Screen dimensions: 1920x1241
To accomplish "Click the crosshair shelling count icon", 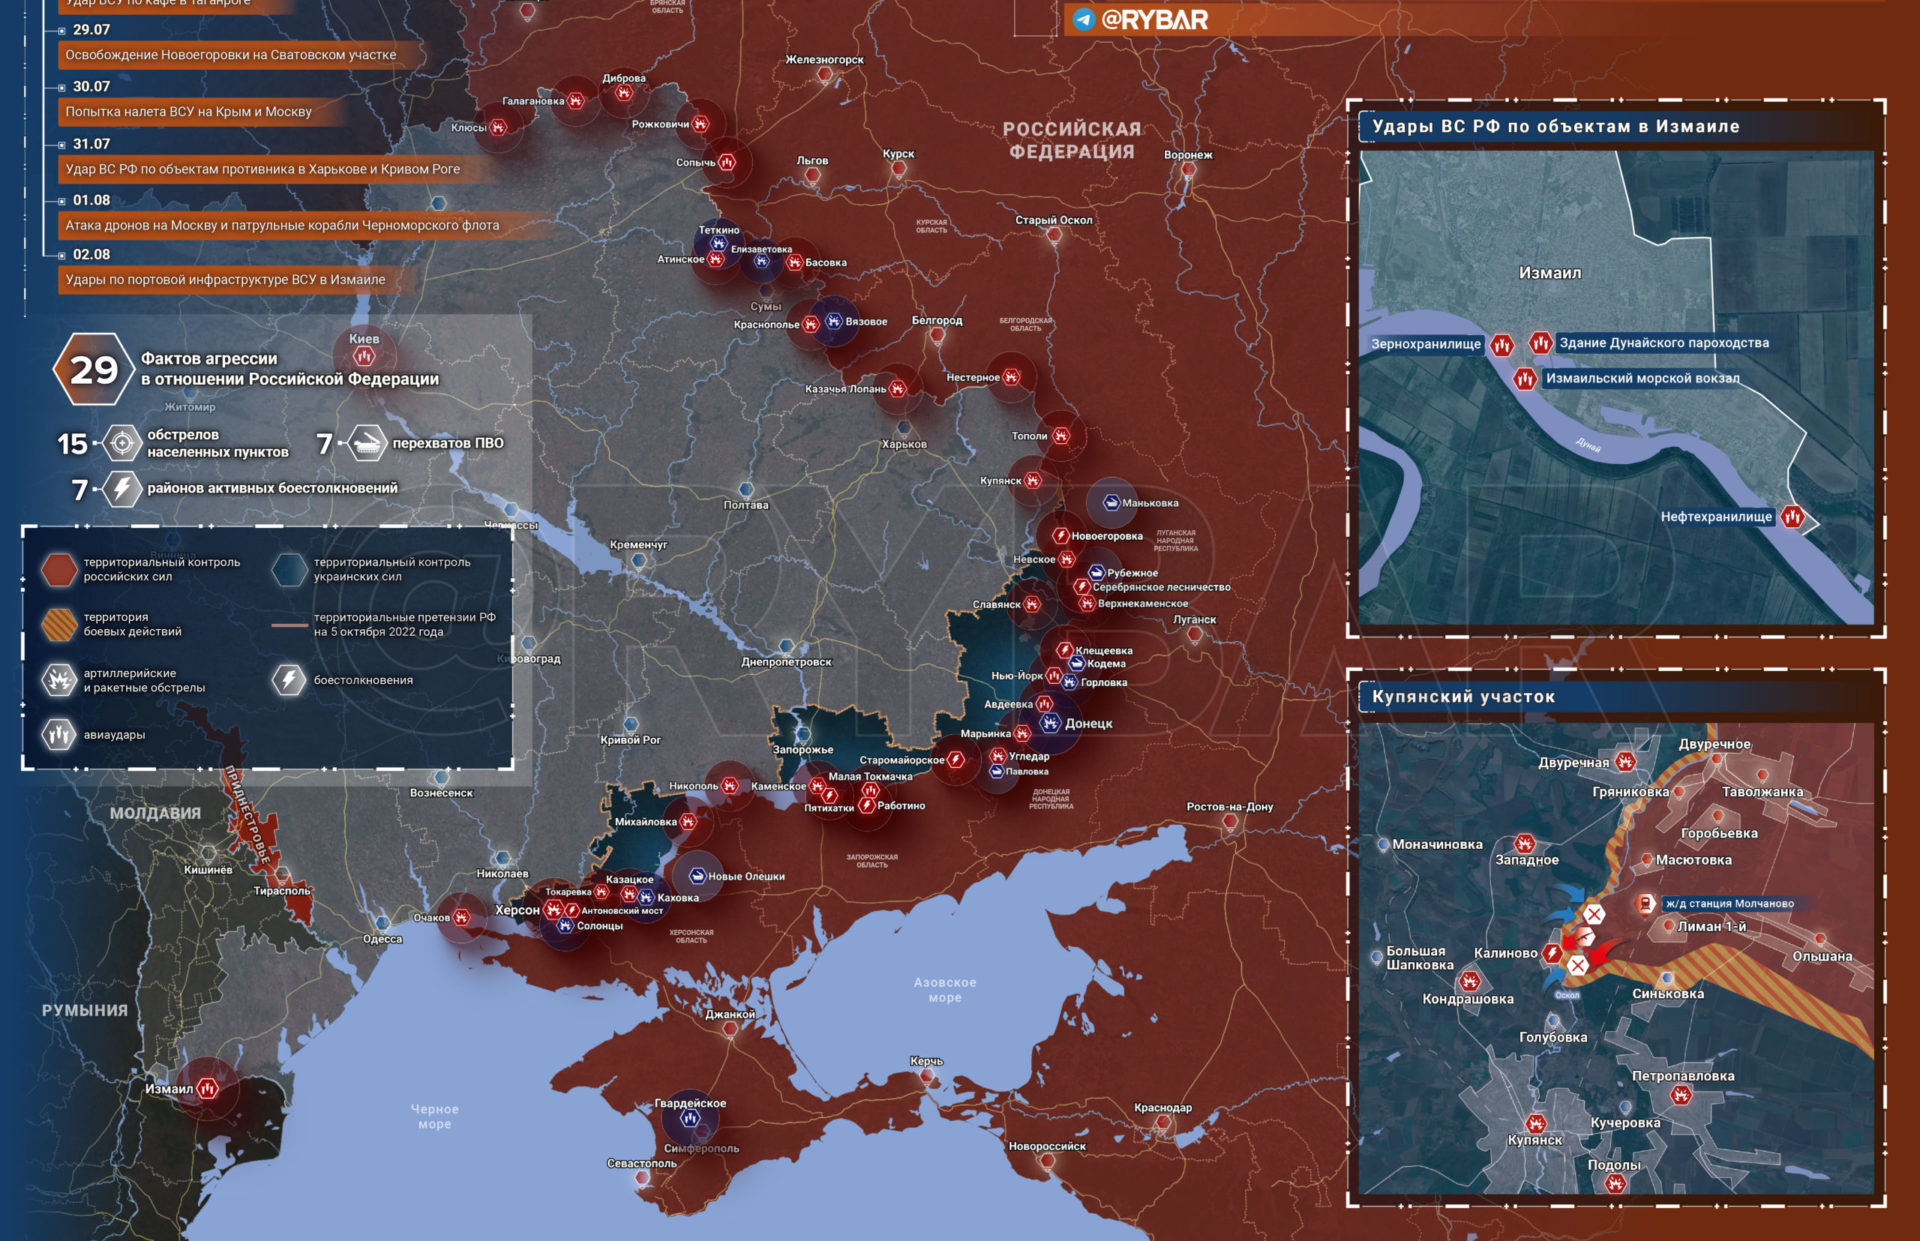I will click(x=122, y=442).
